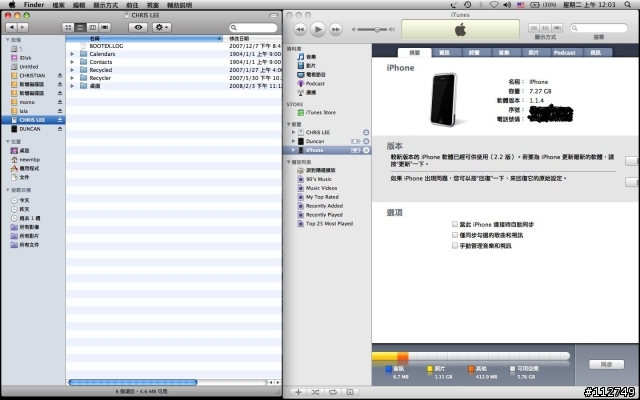Expand the Recycler folder
640x400 pixels.
(72, 78)
